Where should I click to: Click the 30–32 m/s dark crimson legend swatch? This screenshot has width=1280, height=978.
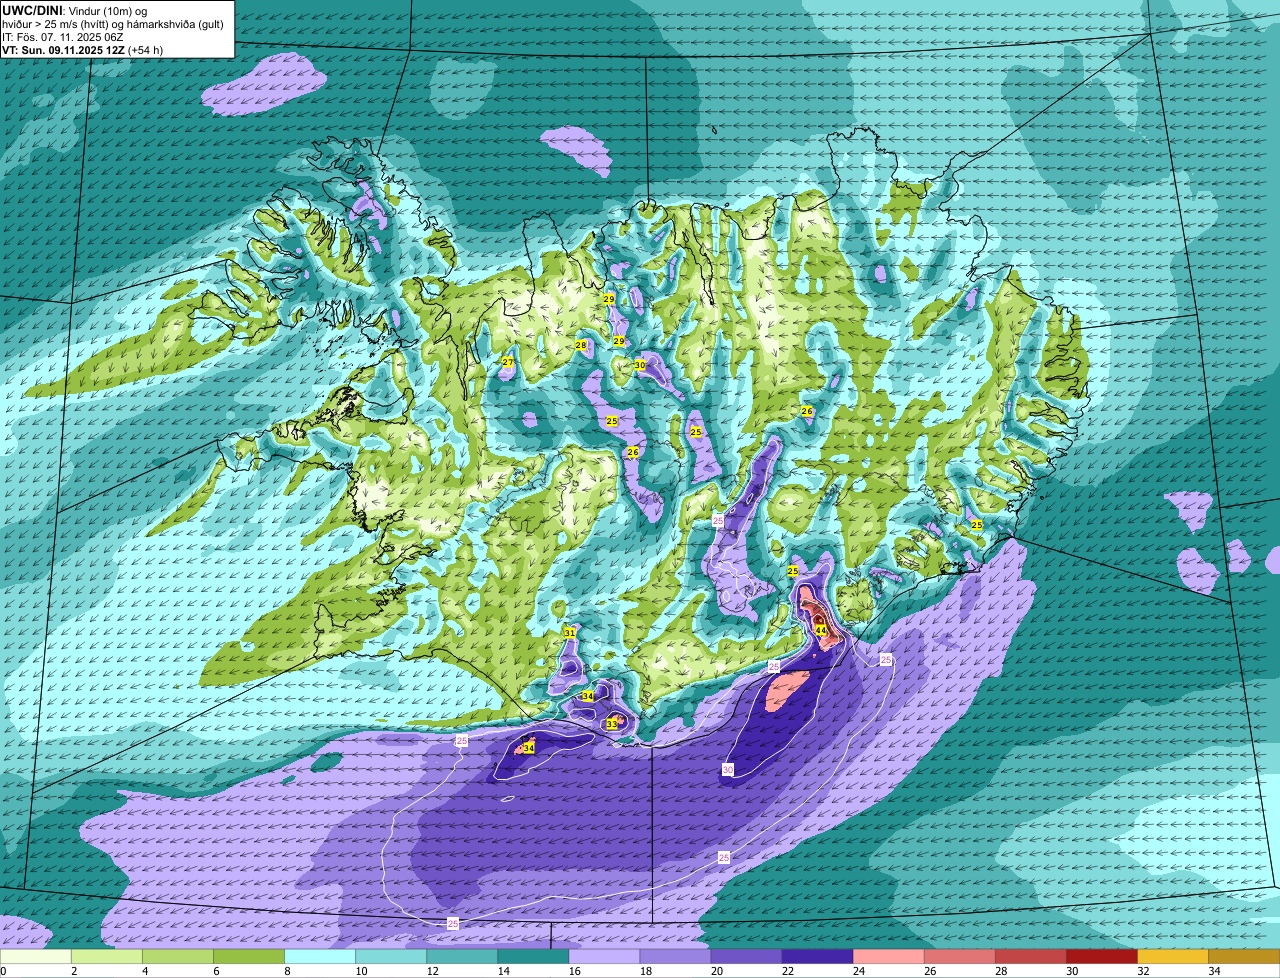click(x=1101, y=957)
